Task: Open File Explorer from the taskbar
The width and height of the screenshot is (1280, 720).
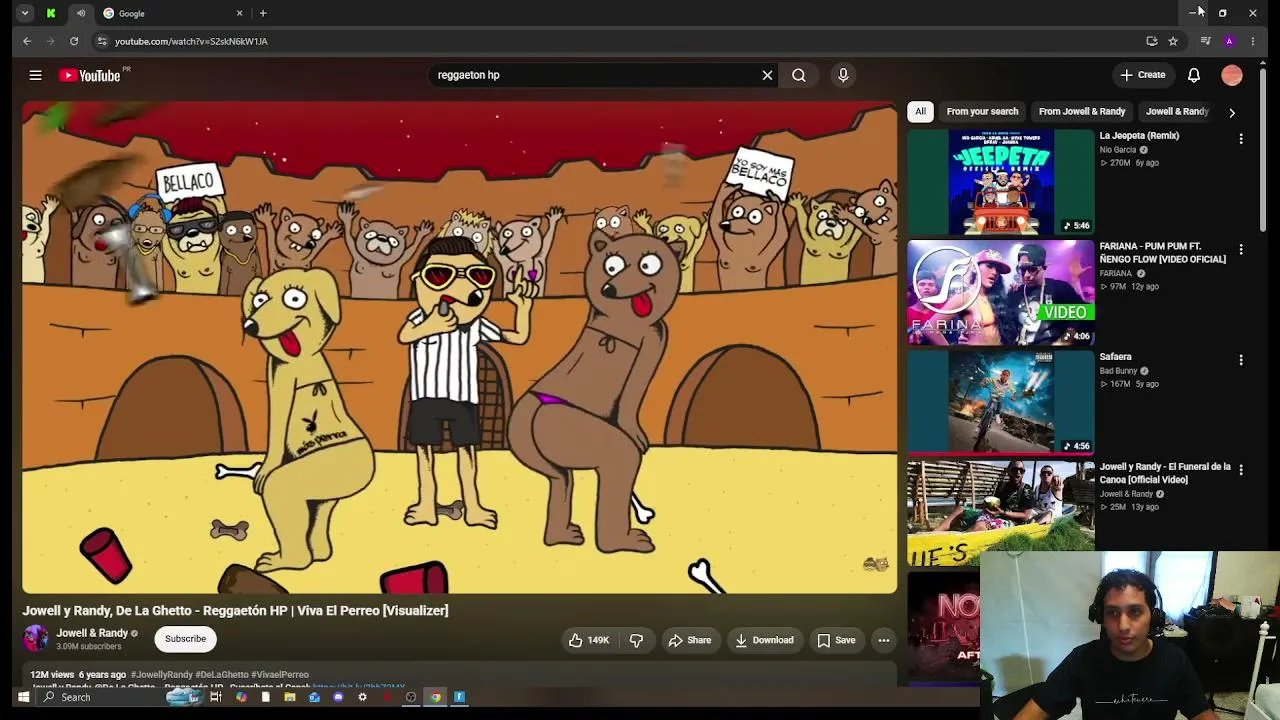Action: tap(290, 697)
